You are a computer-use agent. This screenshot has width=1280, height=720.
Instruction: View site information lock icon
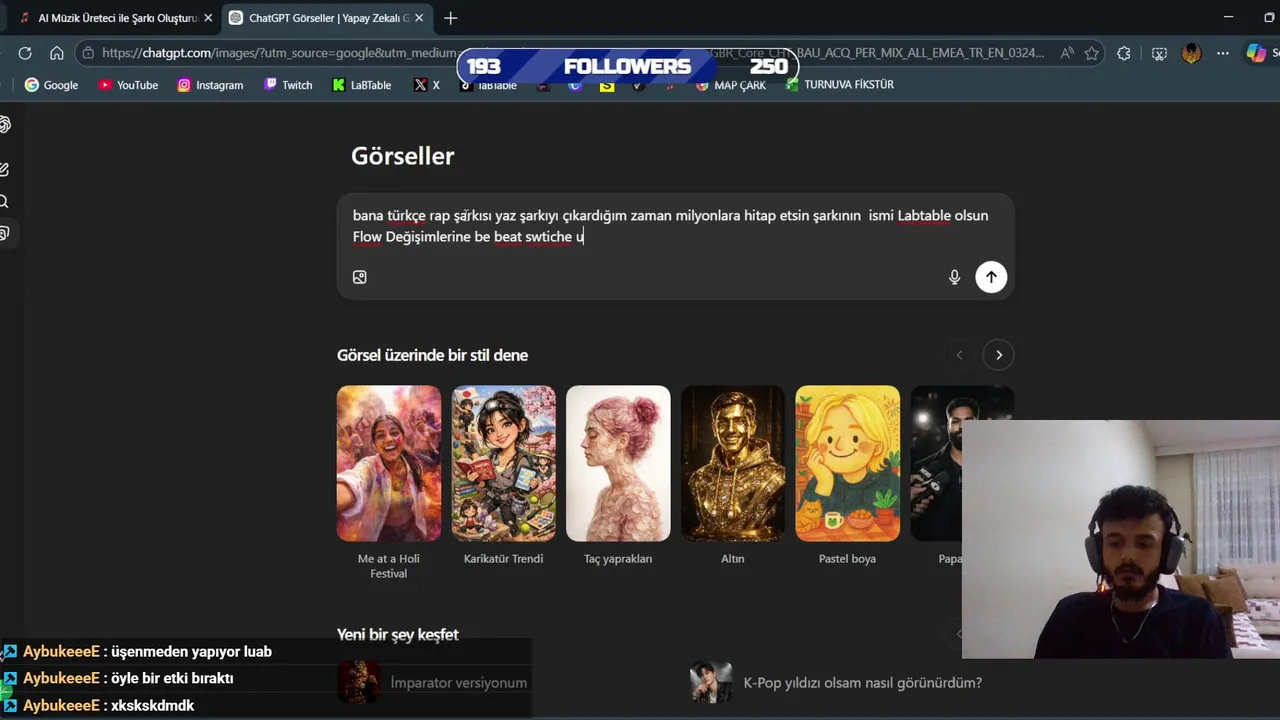pyautogui.click(x=89, y=53)
